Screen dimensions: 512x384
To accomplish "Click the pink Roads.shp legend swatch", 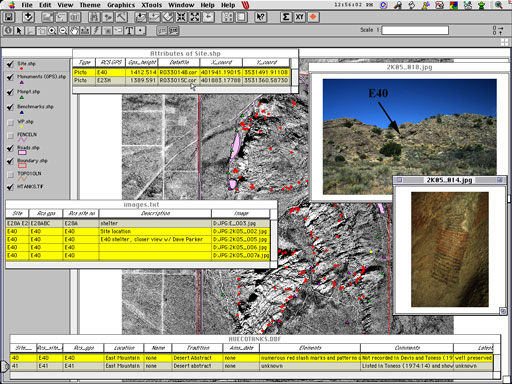I will coord(22,153).
